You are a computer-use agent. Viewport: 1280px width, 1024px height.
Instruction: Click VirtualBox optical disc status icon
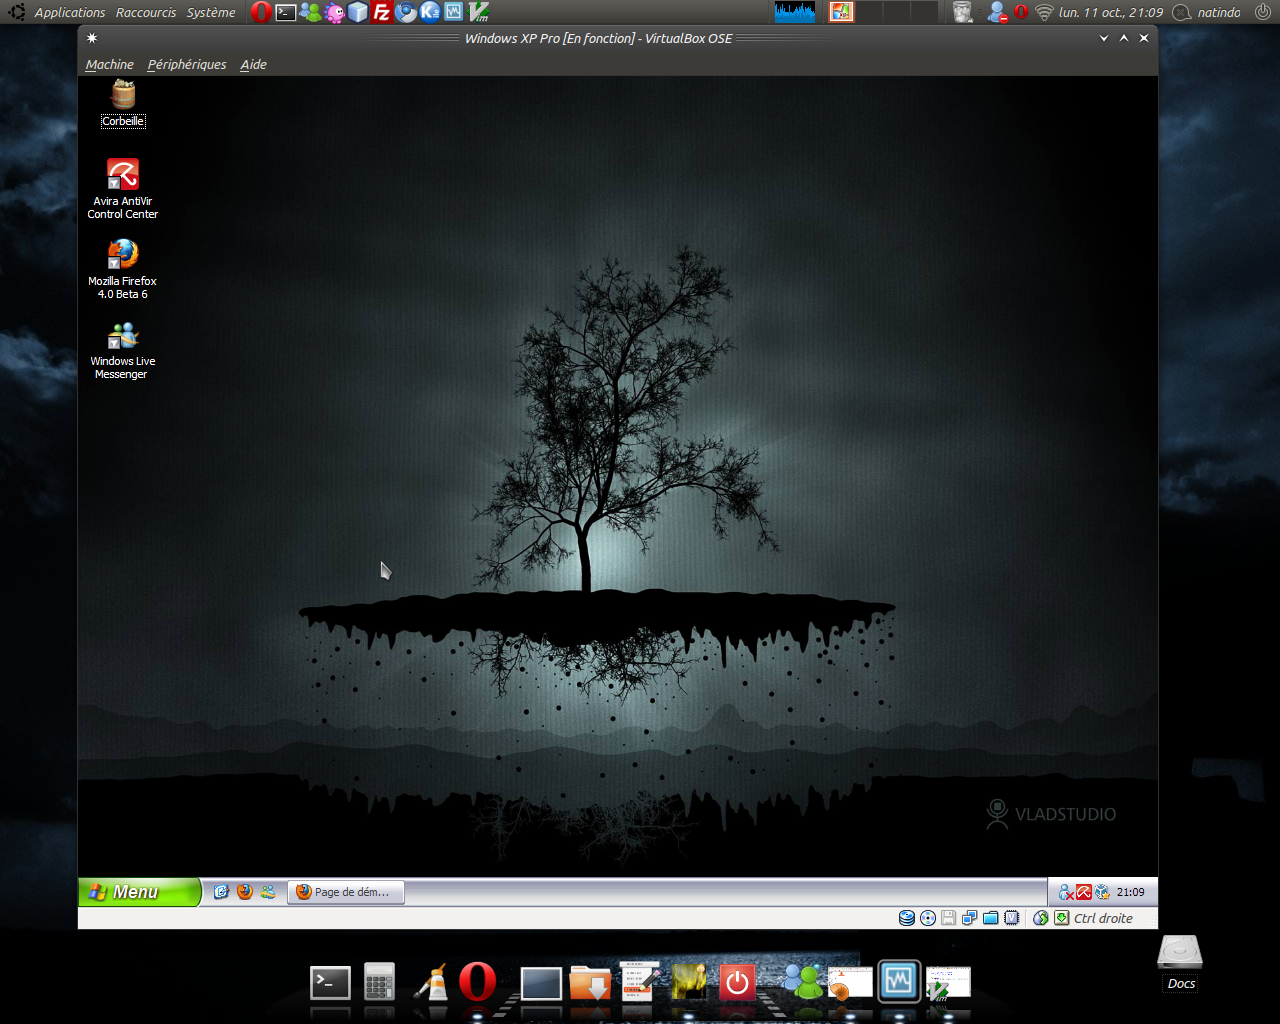tap(928, 918)
